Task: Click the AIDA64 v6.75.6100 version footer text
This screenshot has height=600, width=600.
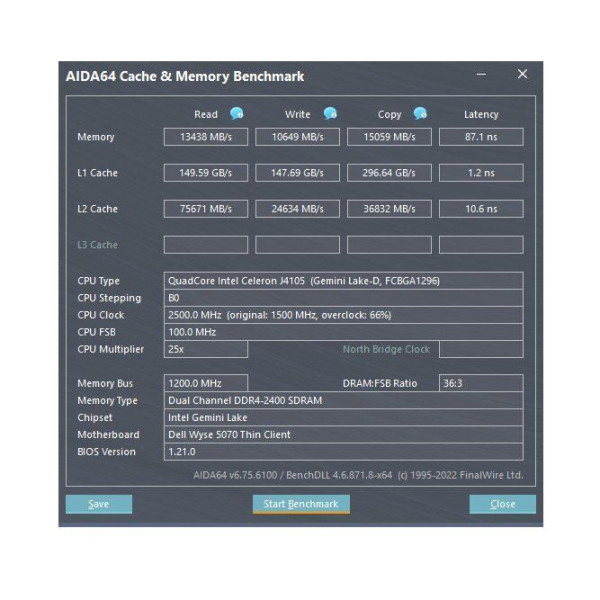Action: 358,475
